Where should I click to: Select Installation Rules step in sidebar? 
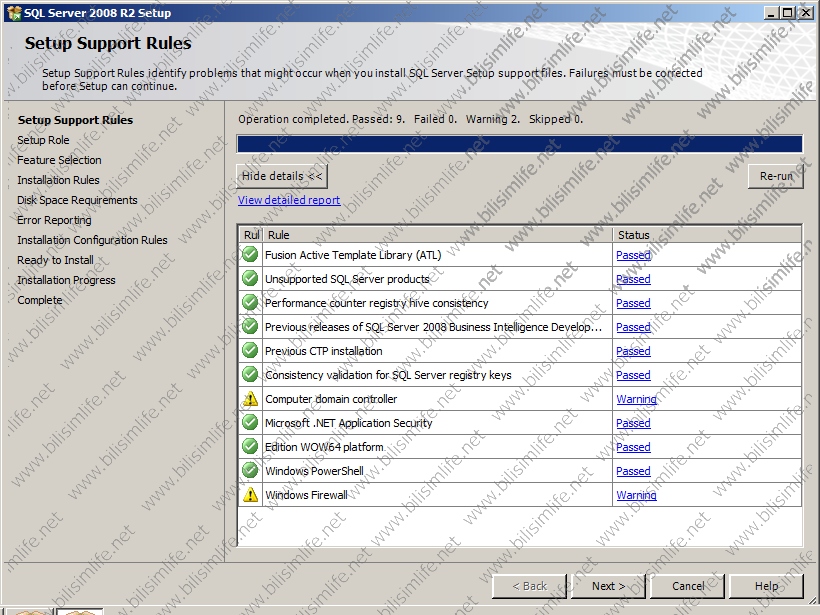[58, 180]
